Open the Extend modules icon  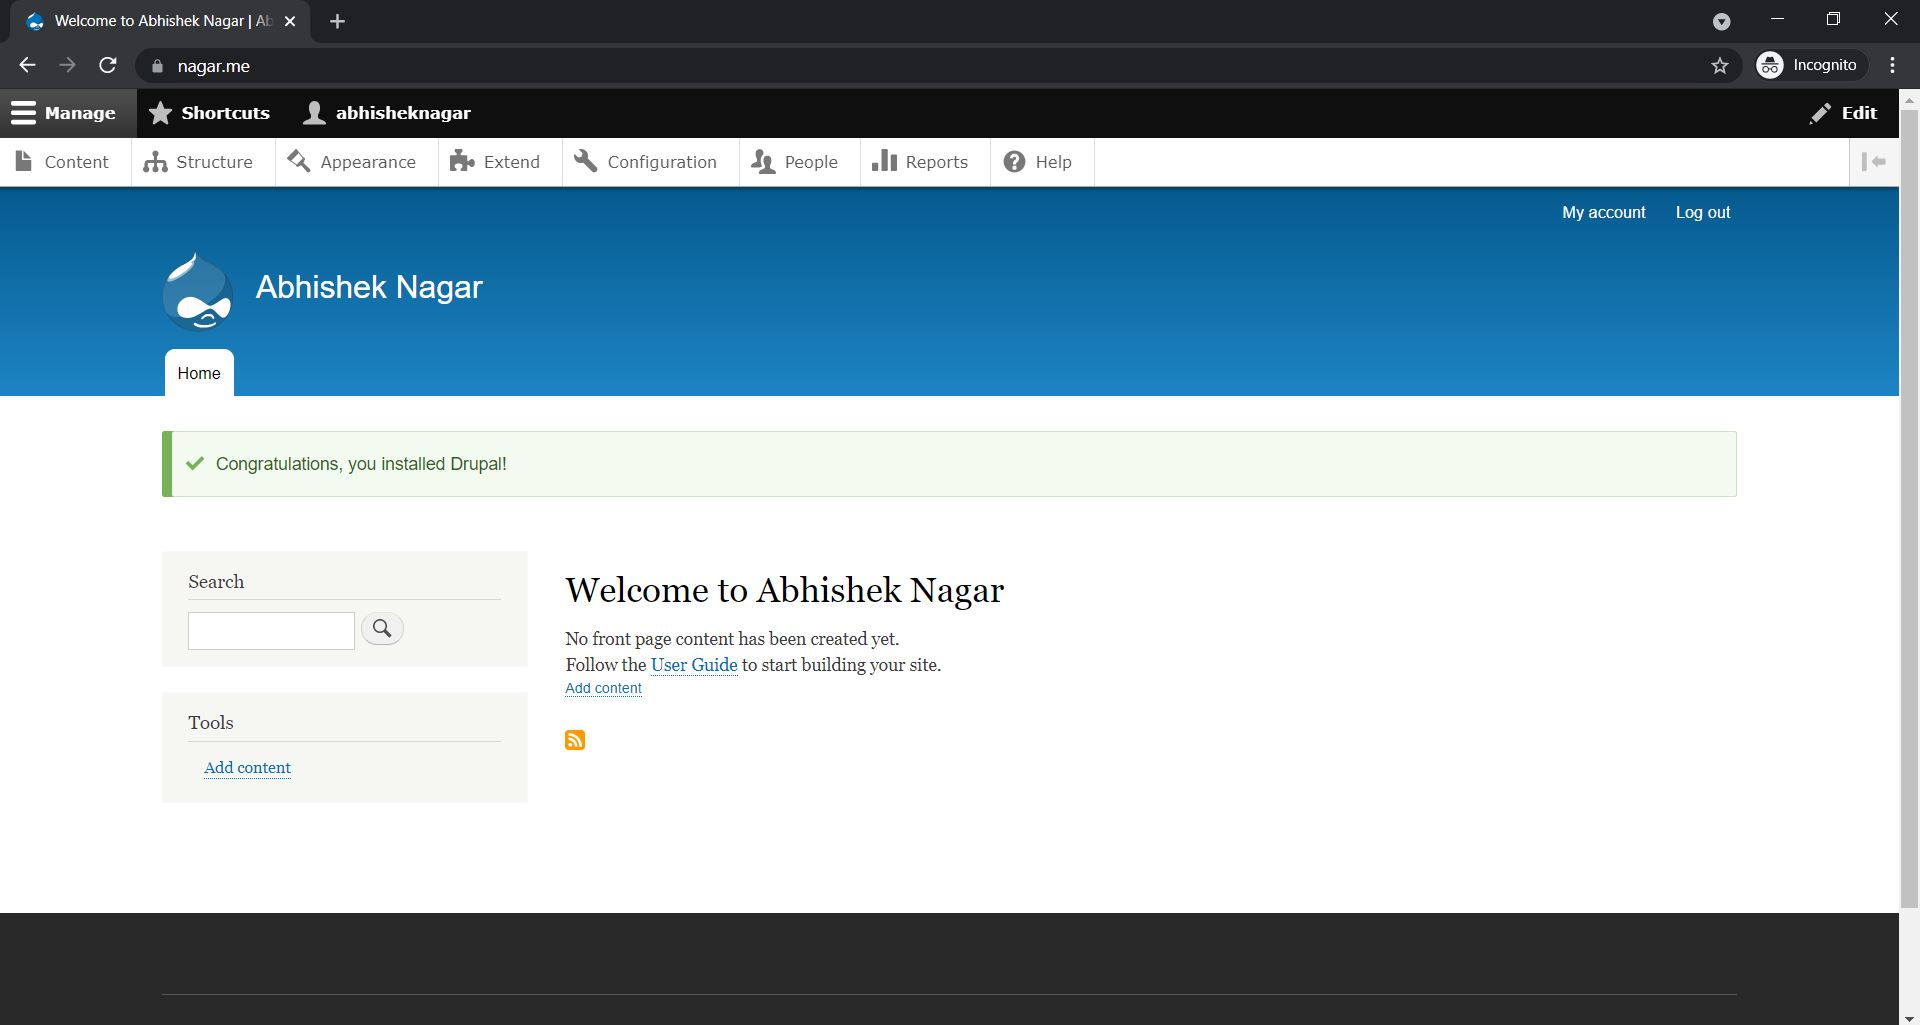pos(461,161)
